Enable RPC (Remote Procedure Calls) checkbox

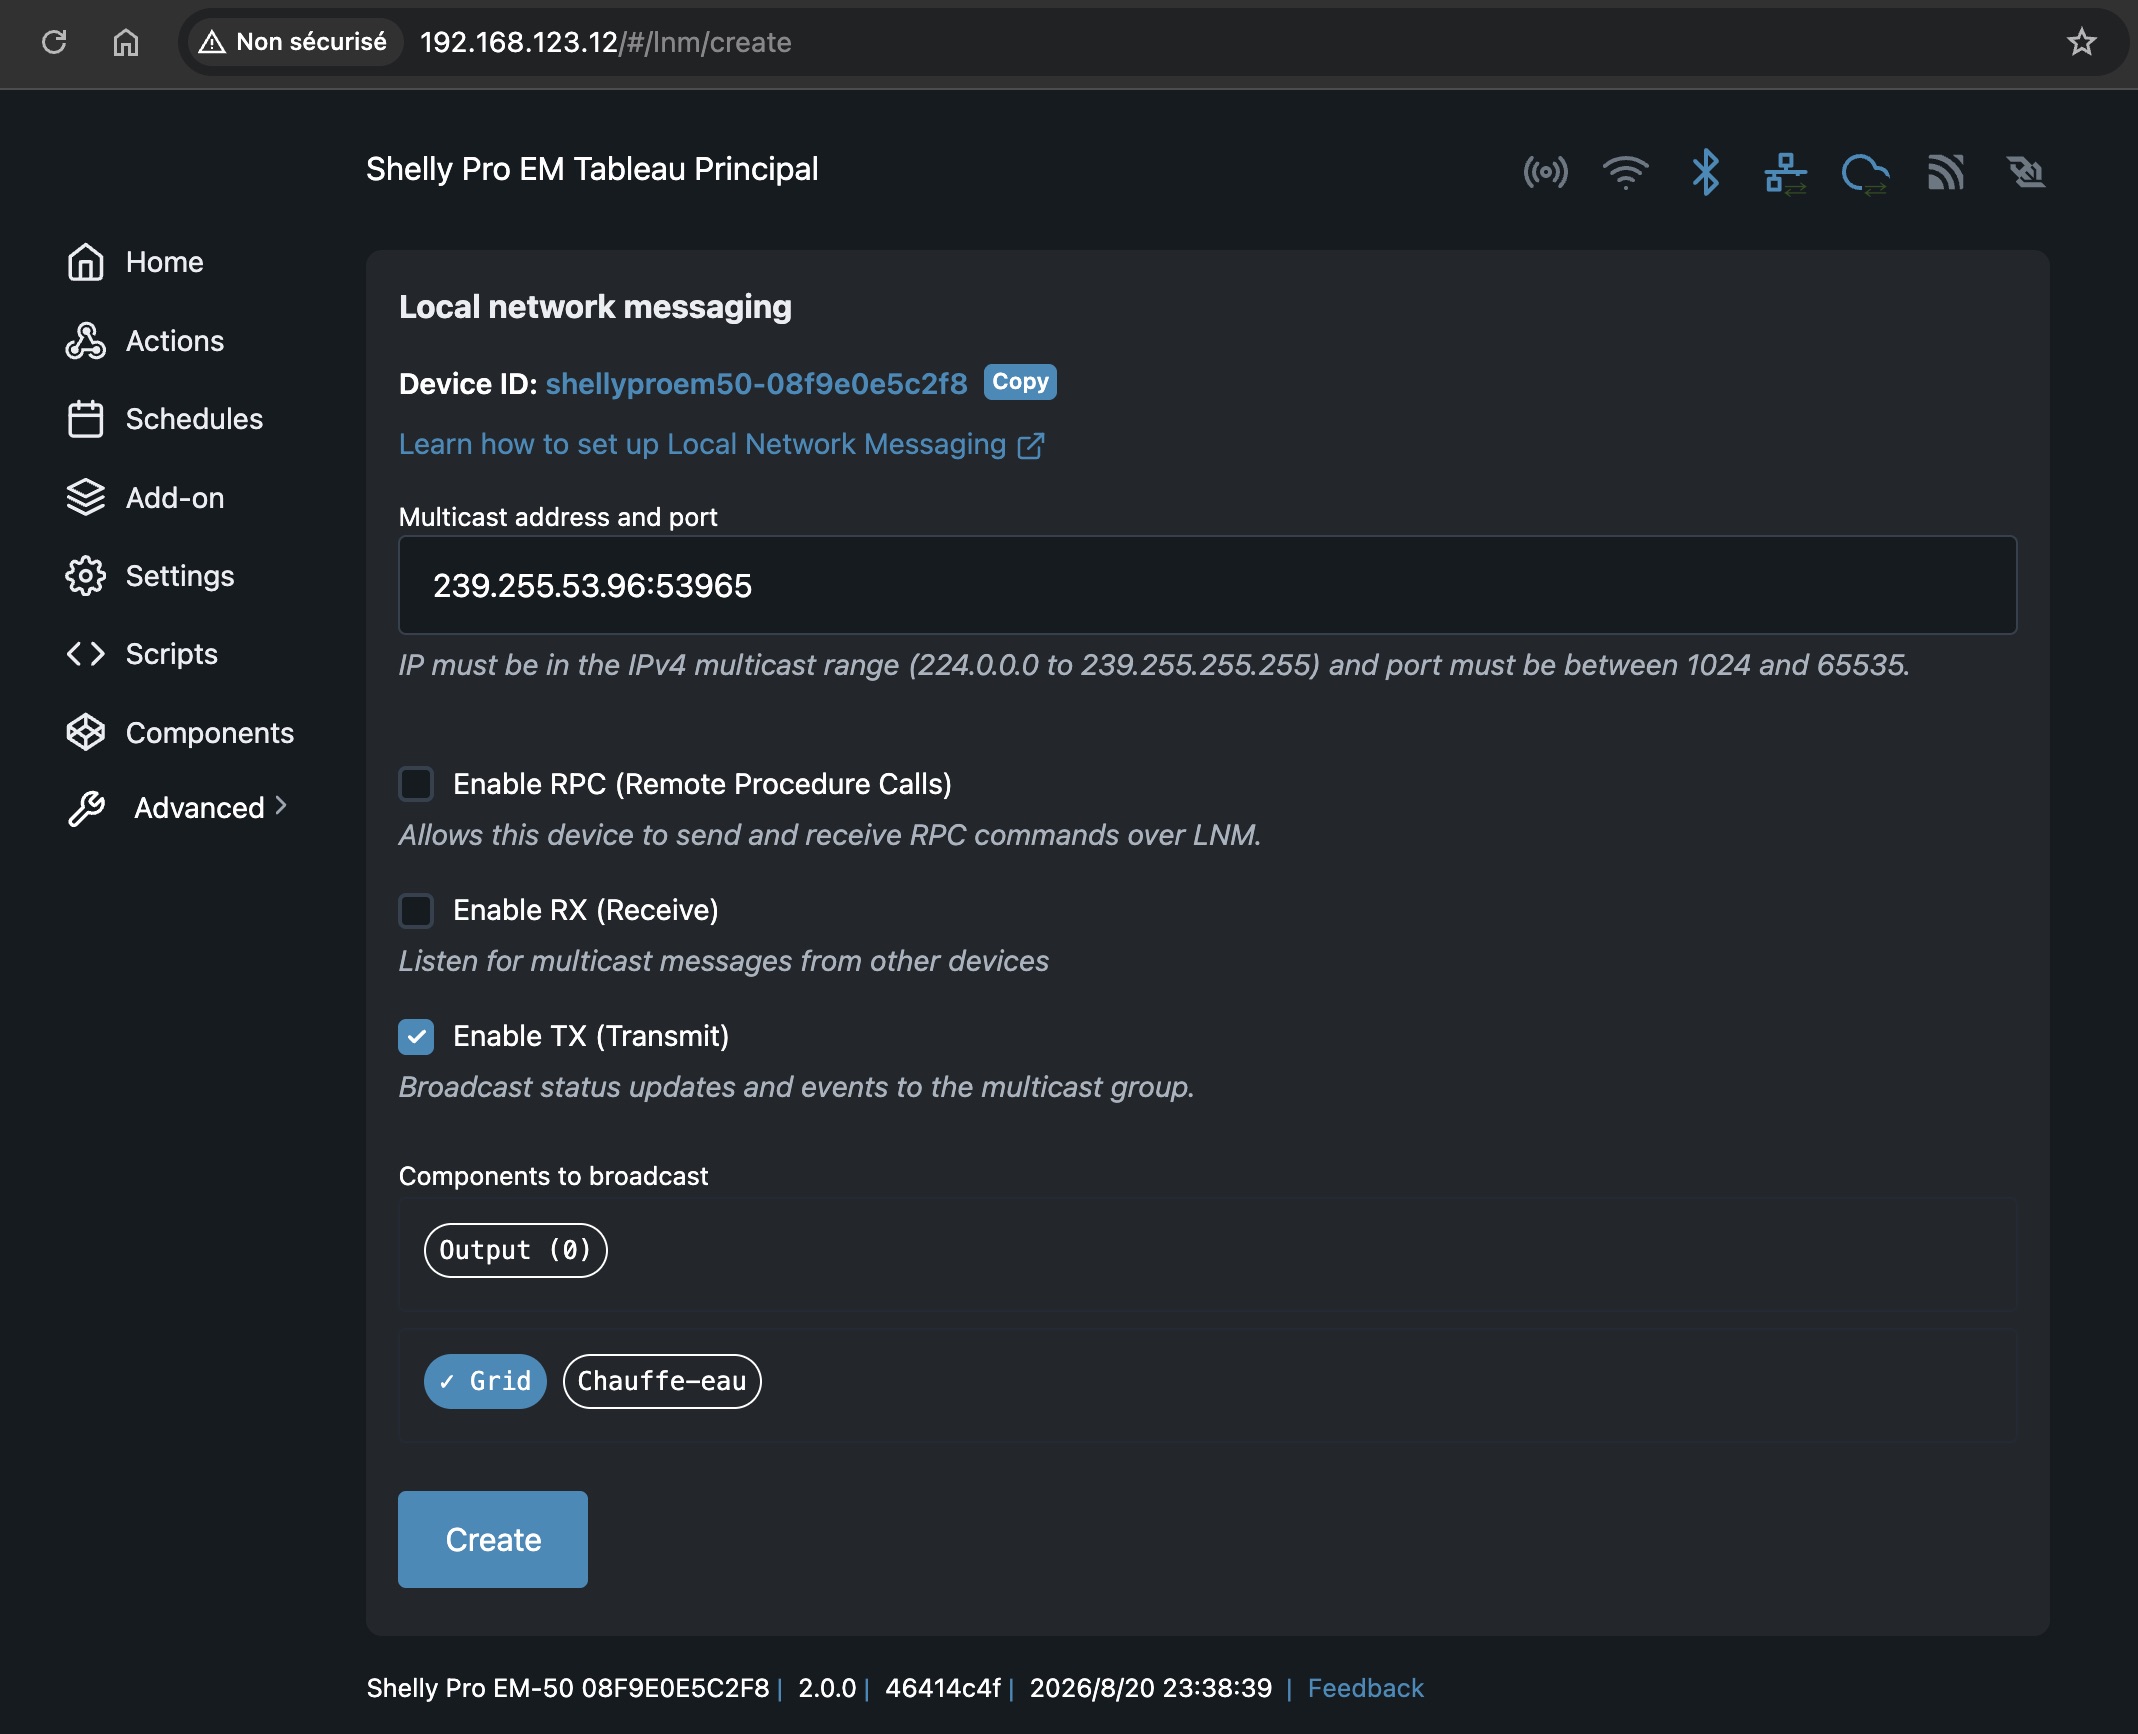pos(416,784)
